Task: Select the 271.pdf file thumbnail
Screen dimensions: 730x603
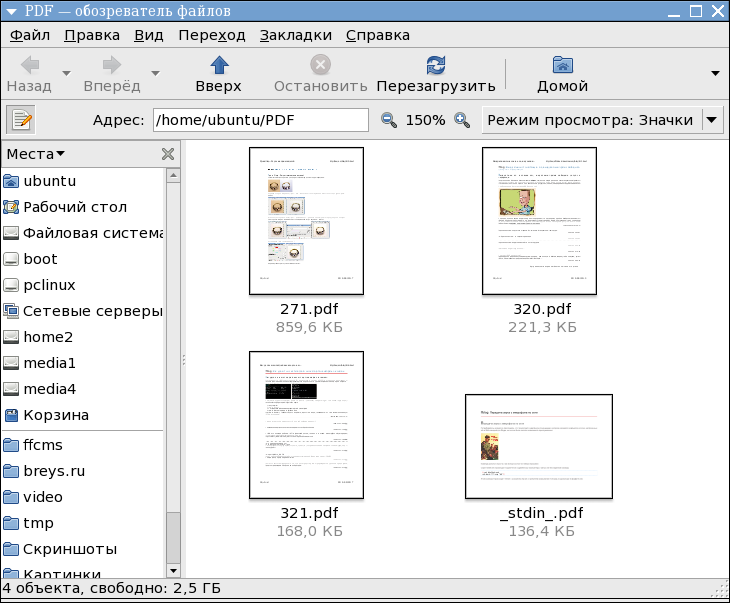Action: coord(306,221)
